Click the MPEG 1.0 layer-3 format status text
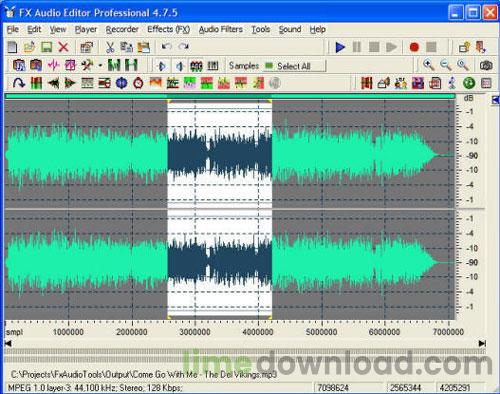500x394 pixels. coord(95,388)
